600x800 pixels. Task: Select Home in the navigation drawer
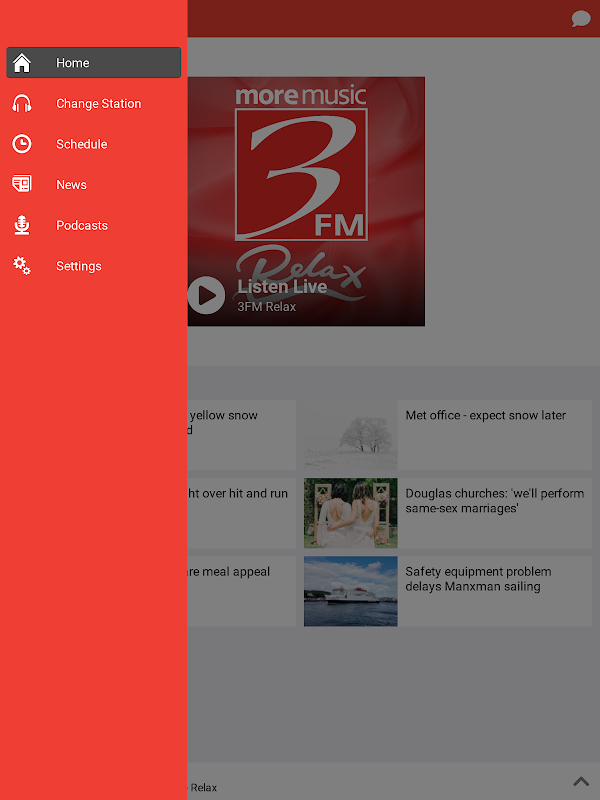click(93, 63)
